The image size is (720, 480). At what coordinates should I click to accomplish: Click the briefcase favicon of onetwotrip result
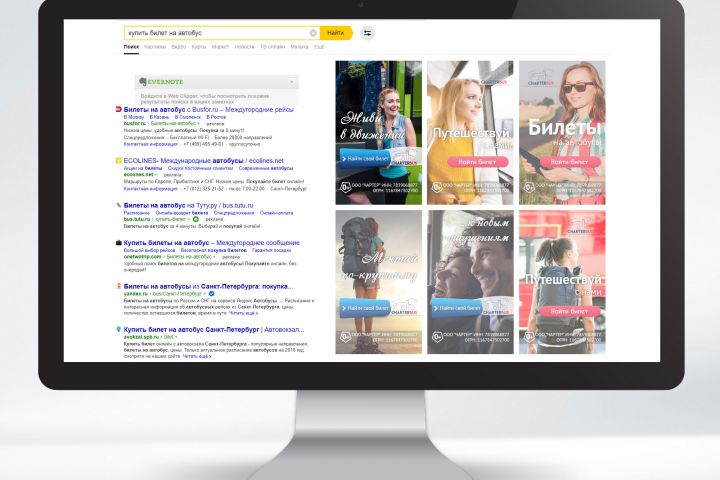118,243
